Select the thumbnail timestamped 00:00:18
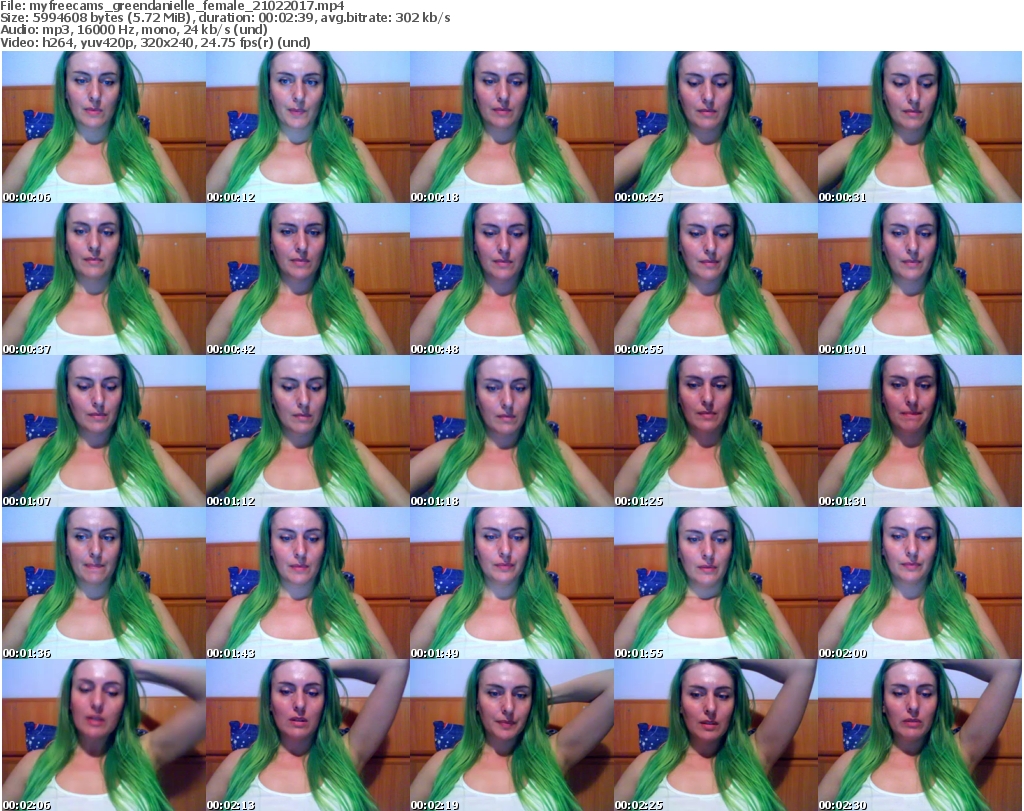1024x811 pixels. pos(512,127)
